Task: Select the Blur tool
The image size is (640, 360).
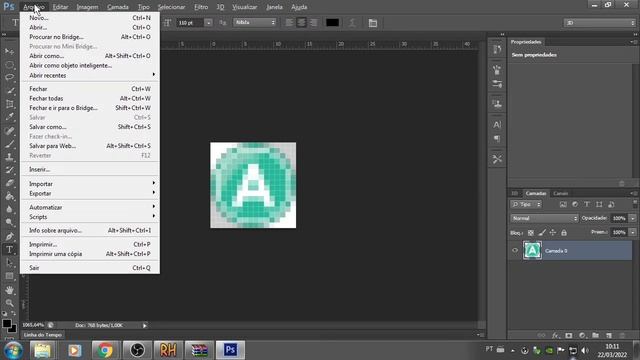Action: point(9,209)
